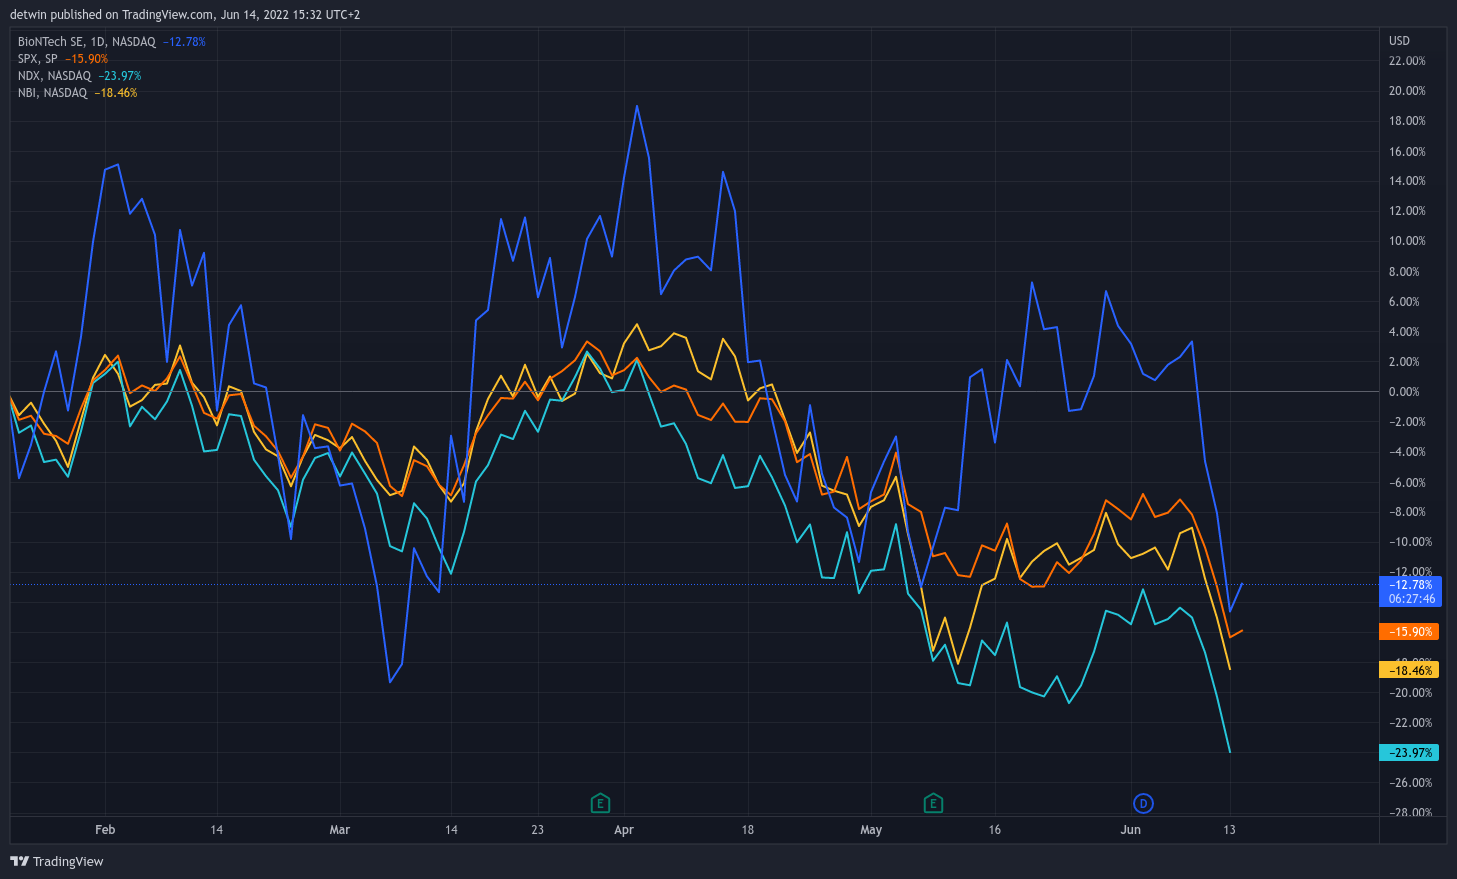This screenshot has width=1457, height=879.
Task: Click the blue −12.78% price tag on the scale
Action: [x=1410, y=585]
